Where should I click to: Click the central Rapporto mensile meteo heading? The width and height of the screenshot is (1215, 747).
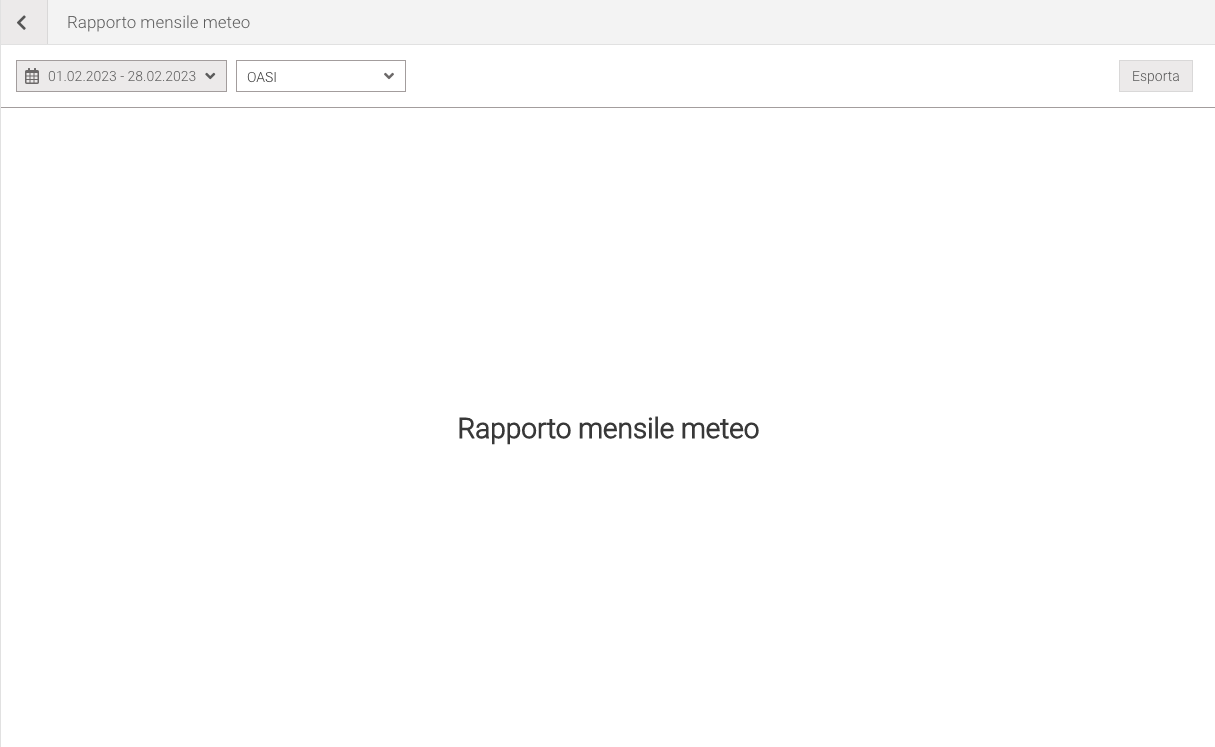608,428
